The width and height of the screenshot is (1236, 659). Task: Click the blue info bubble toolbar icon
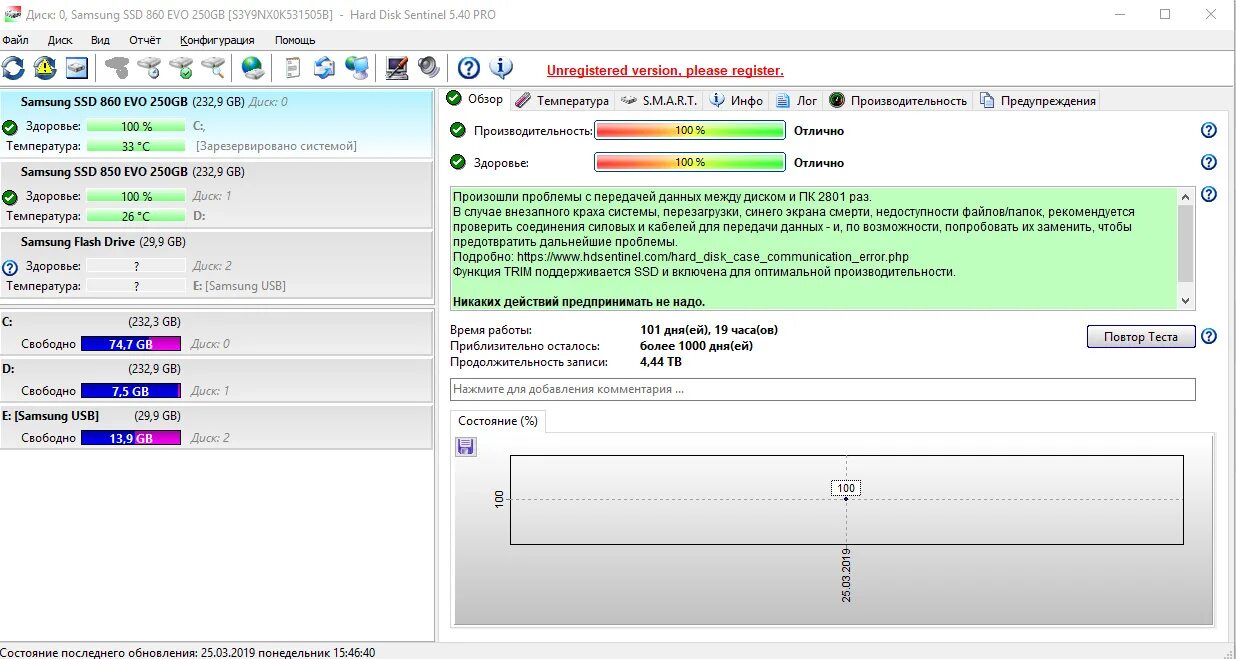[501, 68]
